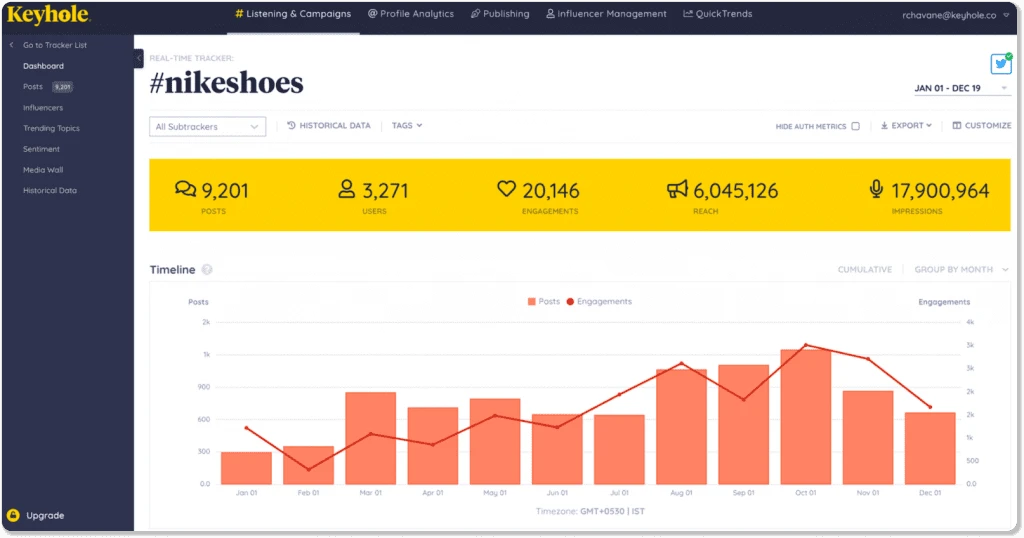Click the Oct 01 posts bar
Viewport: 1024px width, 538px height.
[x=805, y=417]
